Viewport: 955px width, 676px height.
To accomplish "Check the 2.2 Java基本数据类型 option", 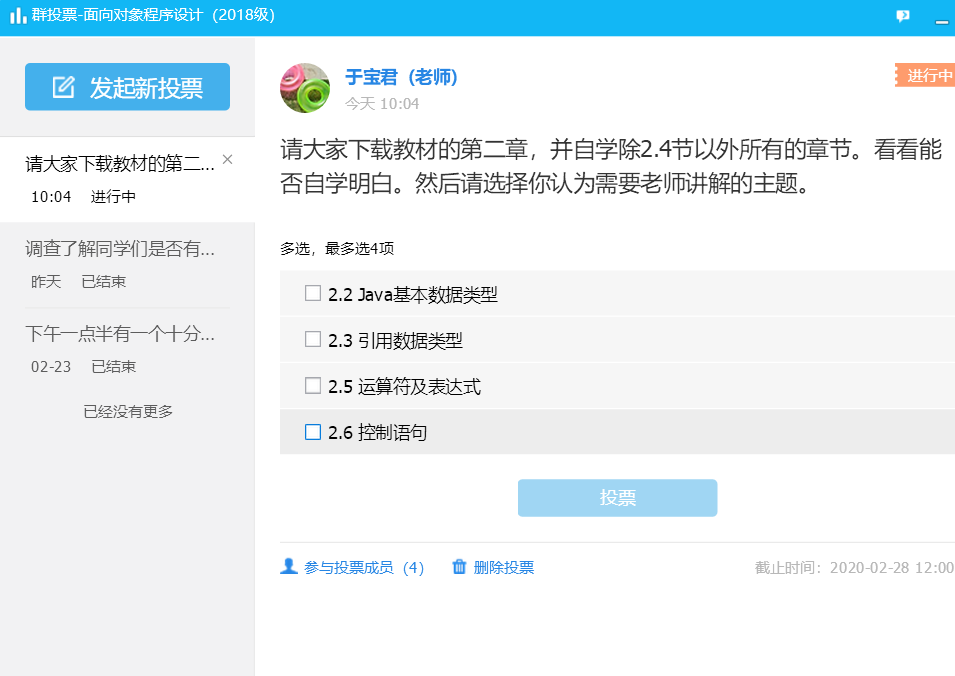I will (313, 293).
